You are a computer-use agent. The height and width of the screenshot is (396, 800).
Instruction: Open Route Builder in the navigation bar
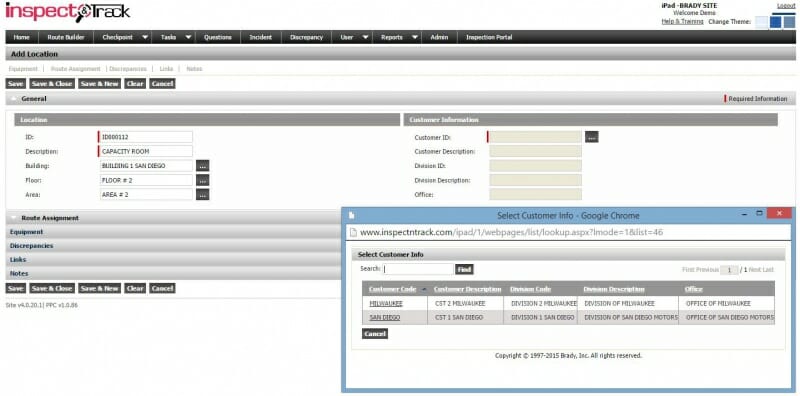point(66,37)
